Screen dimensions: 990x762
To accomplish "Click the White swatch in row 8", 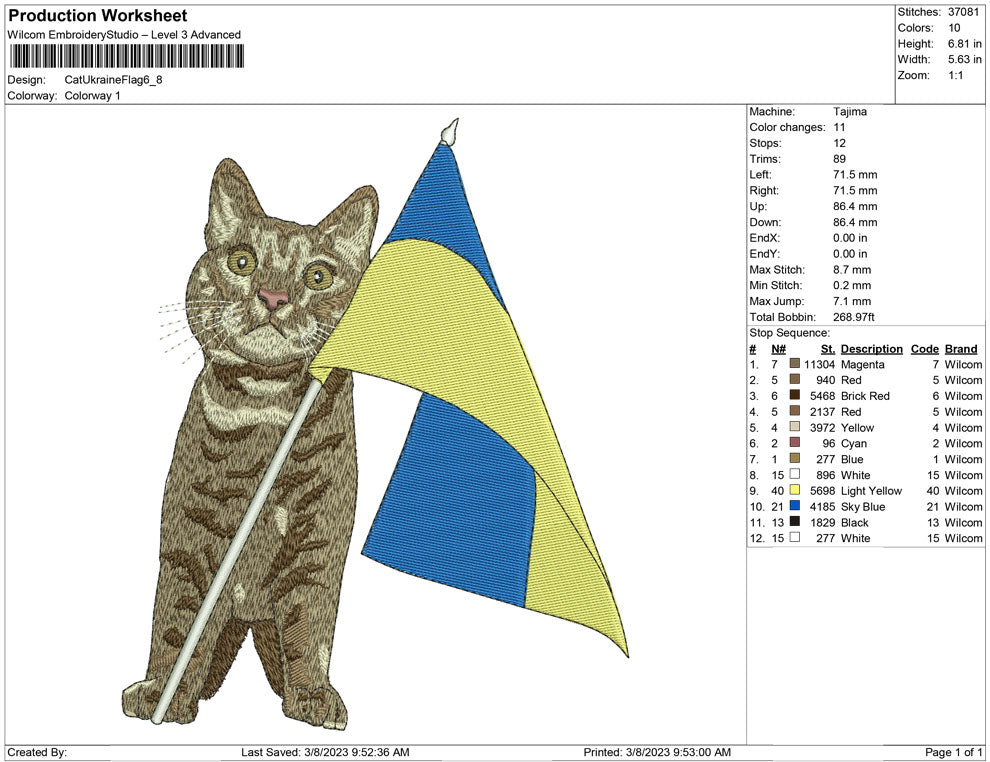I will coord(795,474).
